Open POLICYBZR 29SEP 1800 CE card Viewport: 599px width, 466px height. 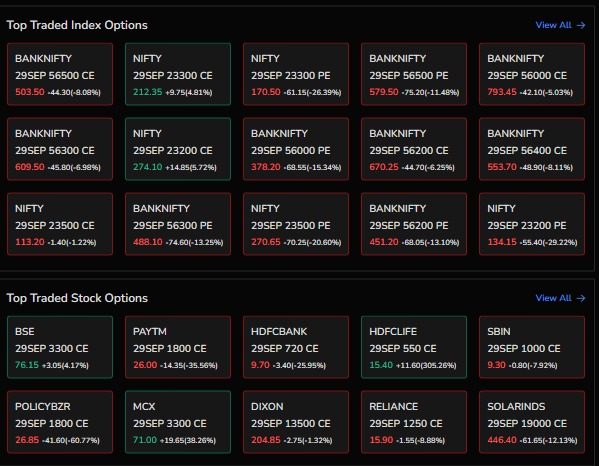(x=60, y=422)
